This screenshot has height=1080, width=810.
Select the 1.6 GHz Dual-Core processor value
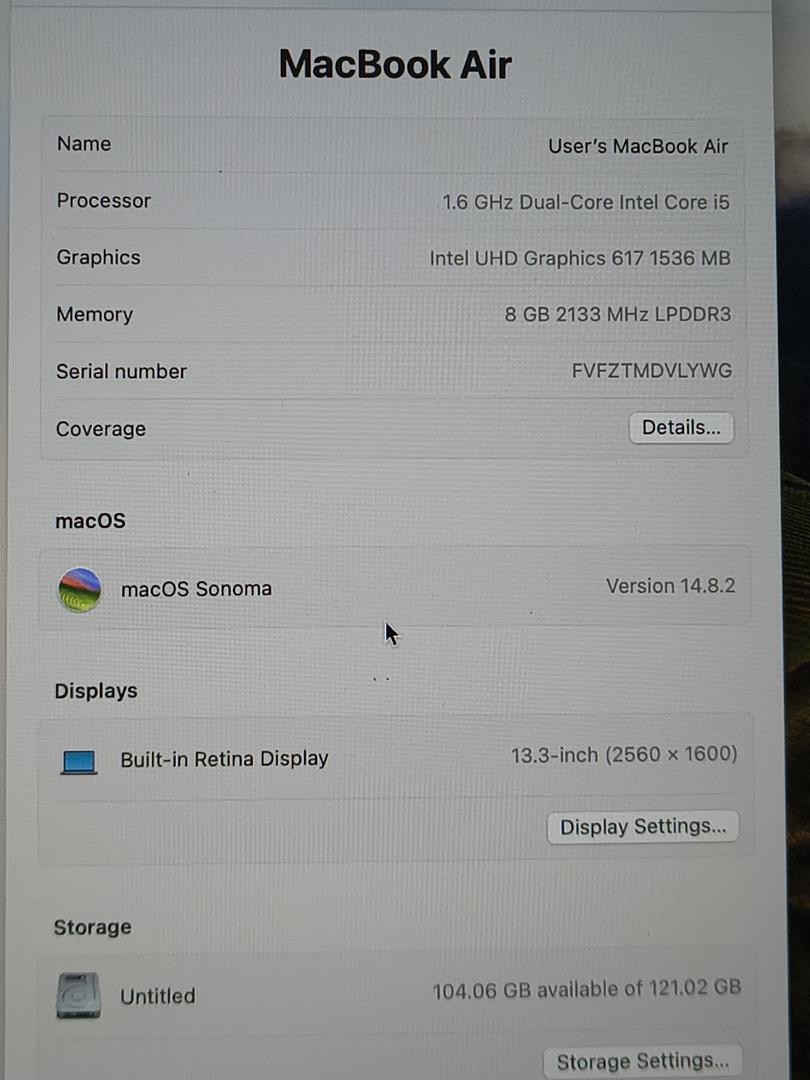[585, 202]
